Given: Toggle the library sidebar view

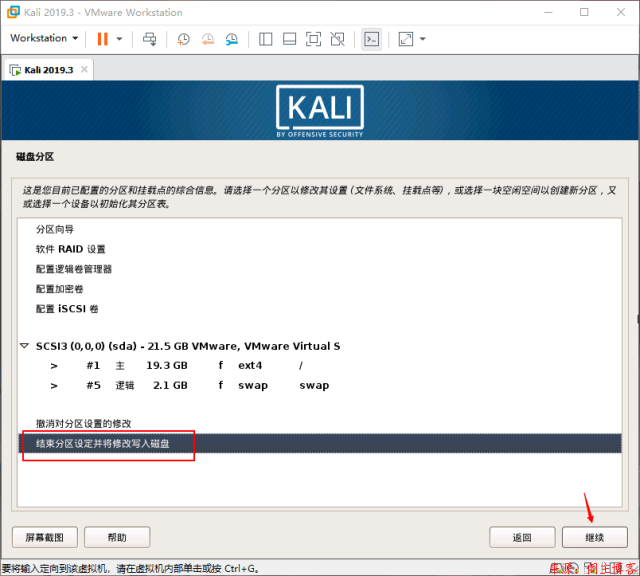Looking at the screenshot, I should tap(266, 39).
